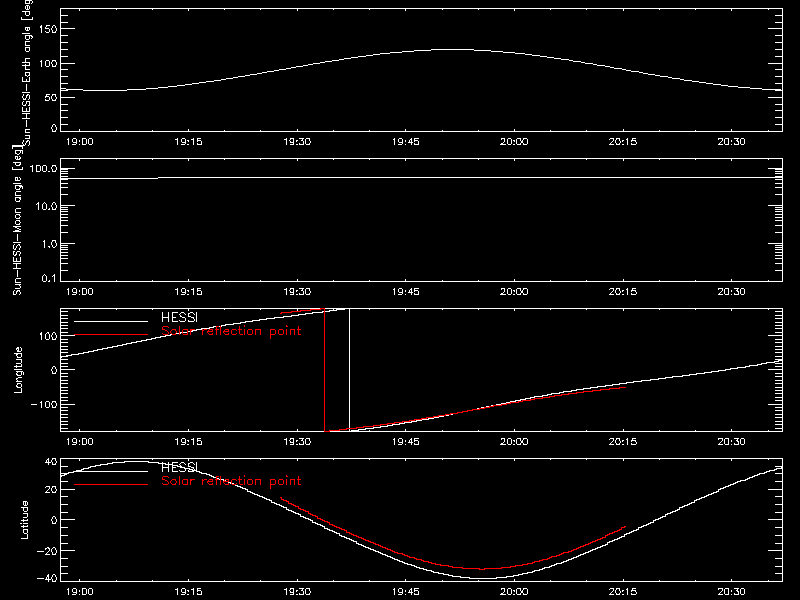Click the 20:00 tick label under Moon angle plot
This screenshot has height=600, width=800.
pos(514,292)
